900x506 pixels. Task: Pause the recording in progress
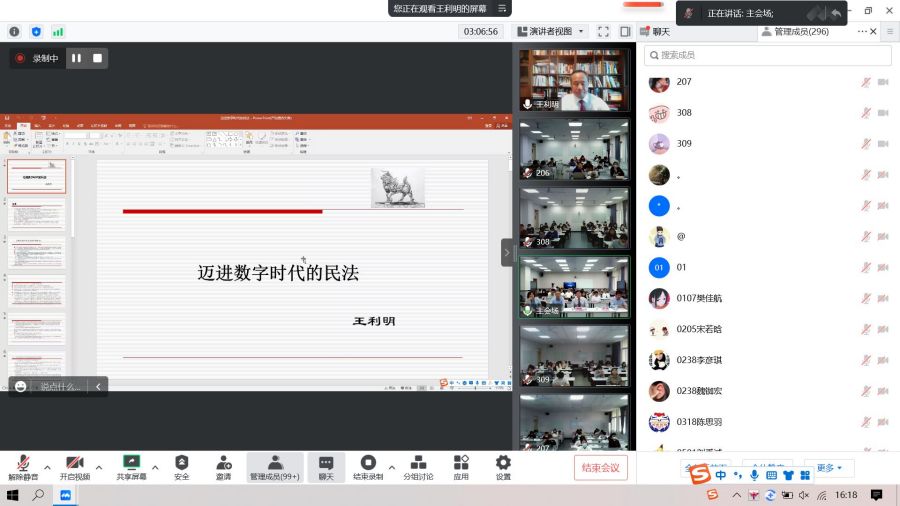[76, 58]
